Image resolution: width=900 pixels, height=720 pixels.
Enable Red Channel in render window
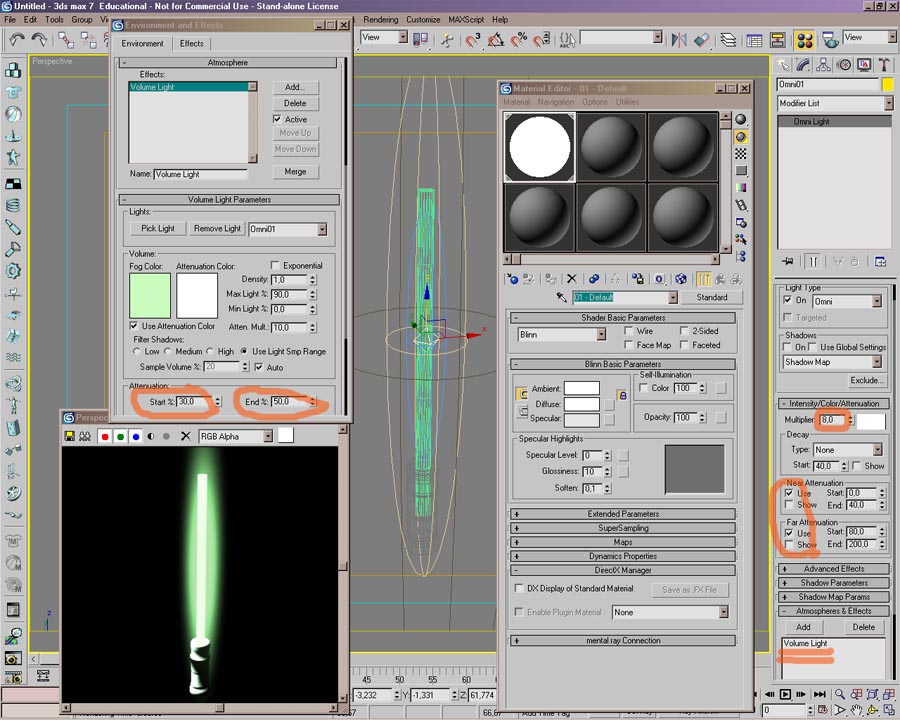click(105, 436)
